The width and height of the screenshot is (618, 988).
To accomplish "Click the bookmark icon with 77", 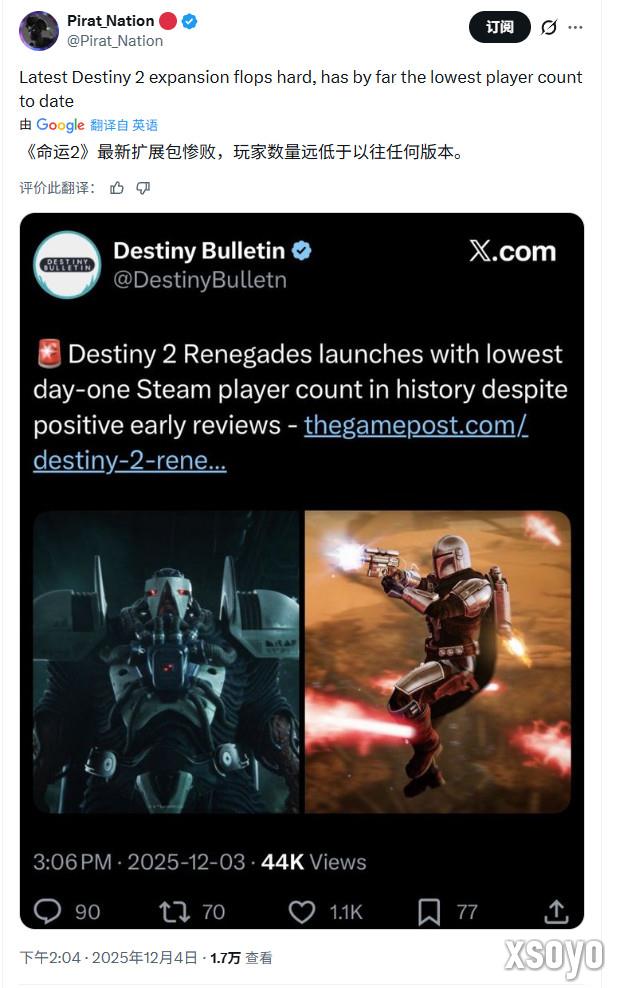I will [429, 912].
